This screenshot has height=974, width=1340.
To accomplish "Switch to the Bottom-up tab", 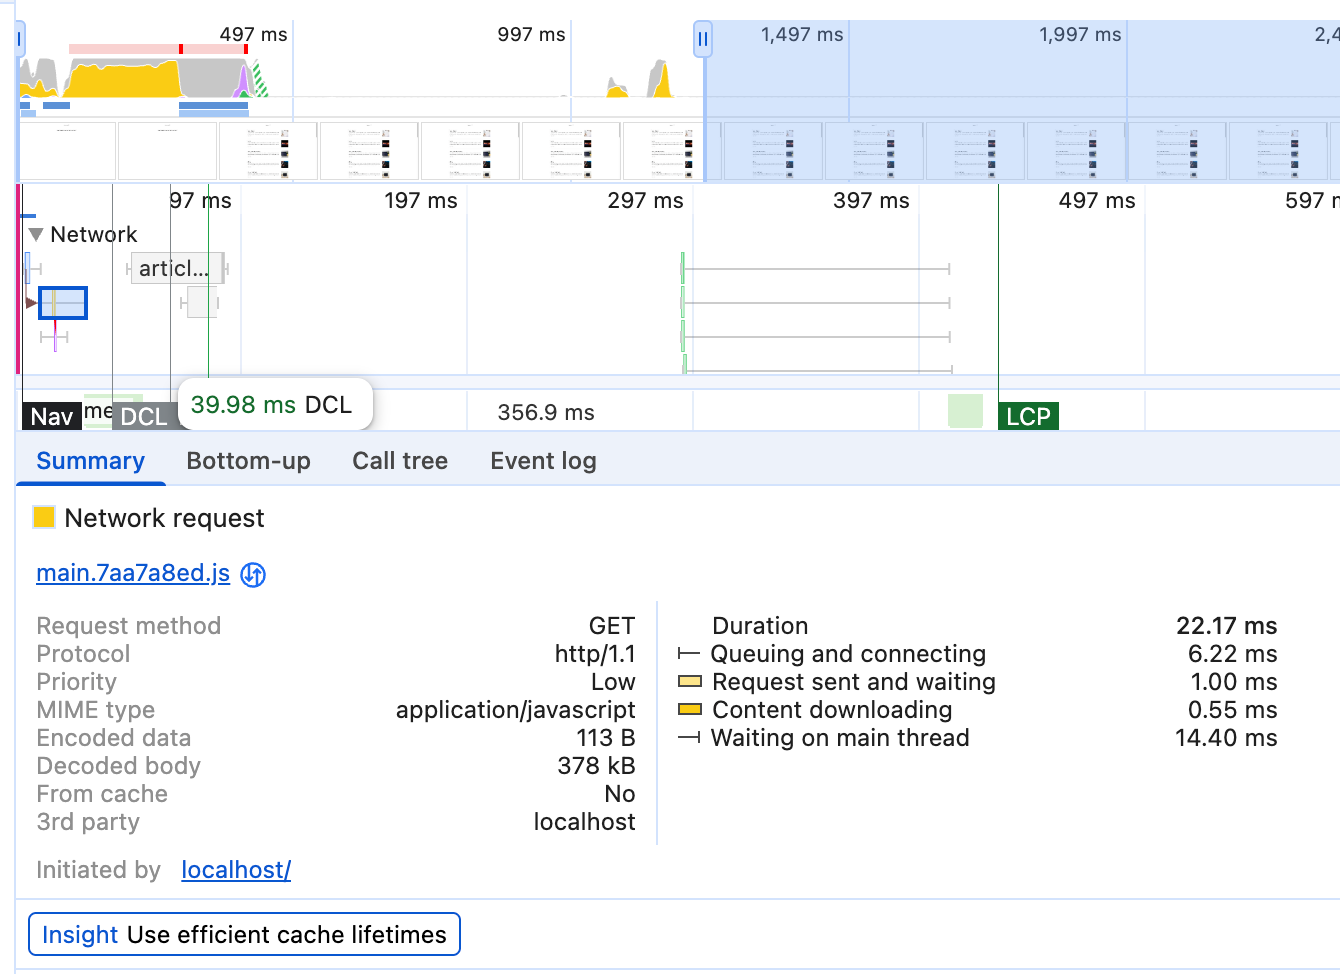I will [248, 461].
